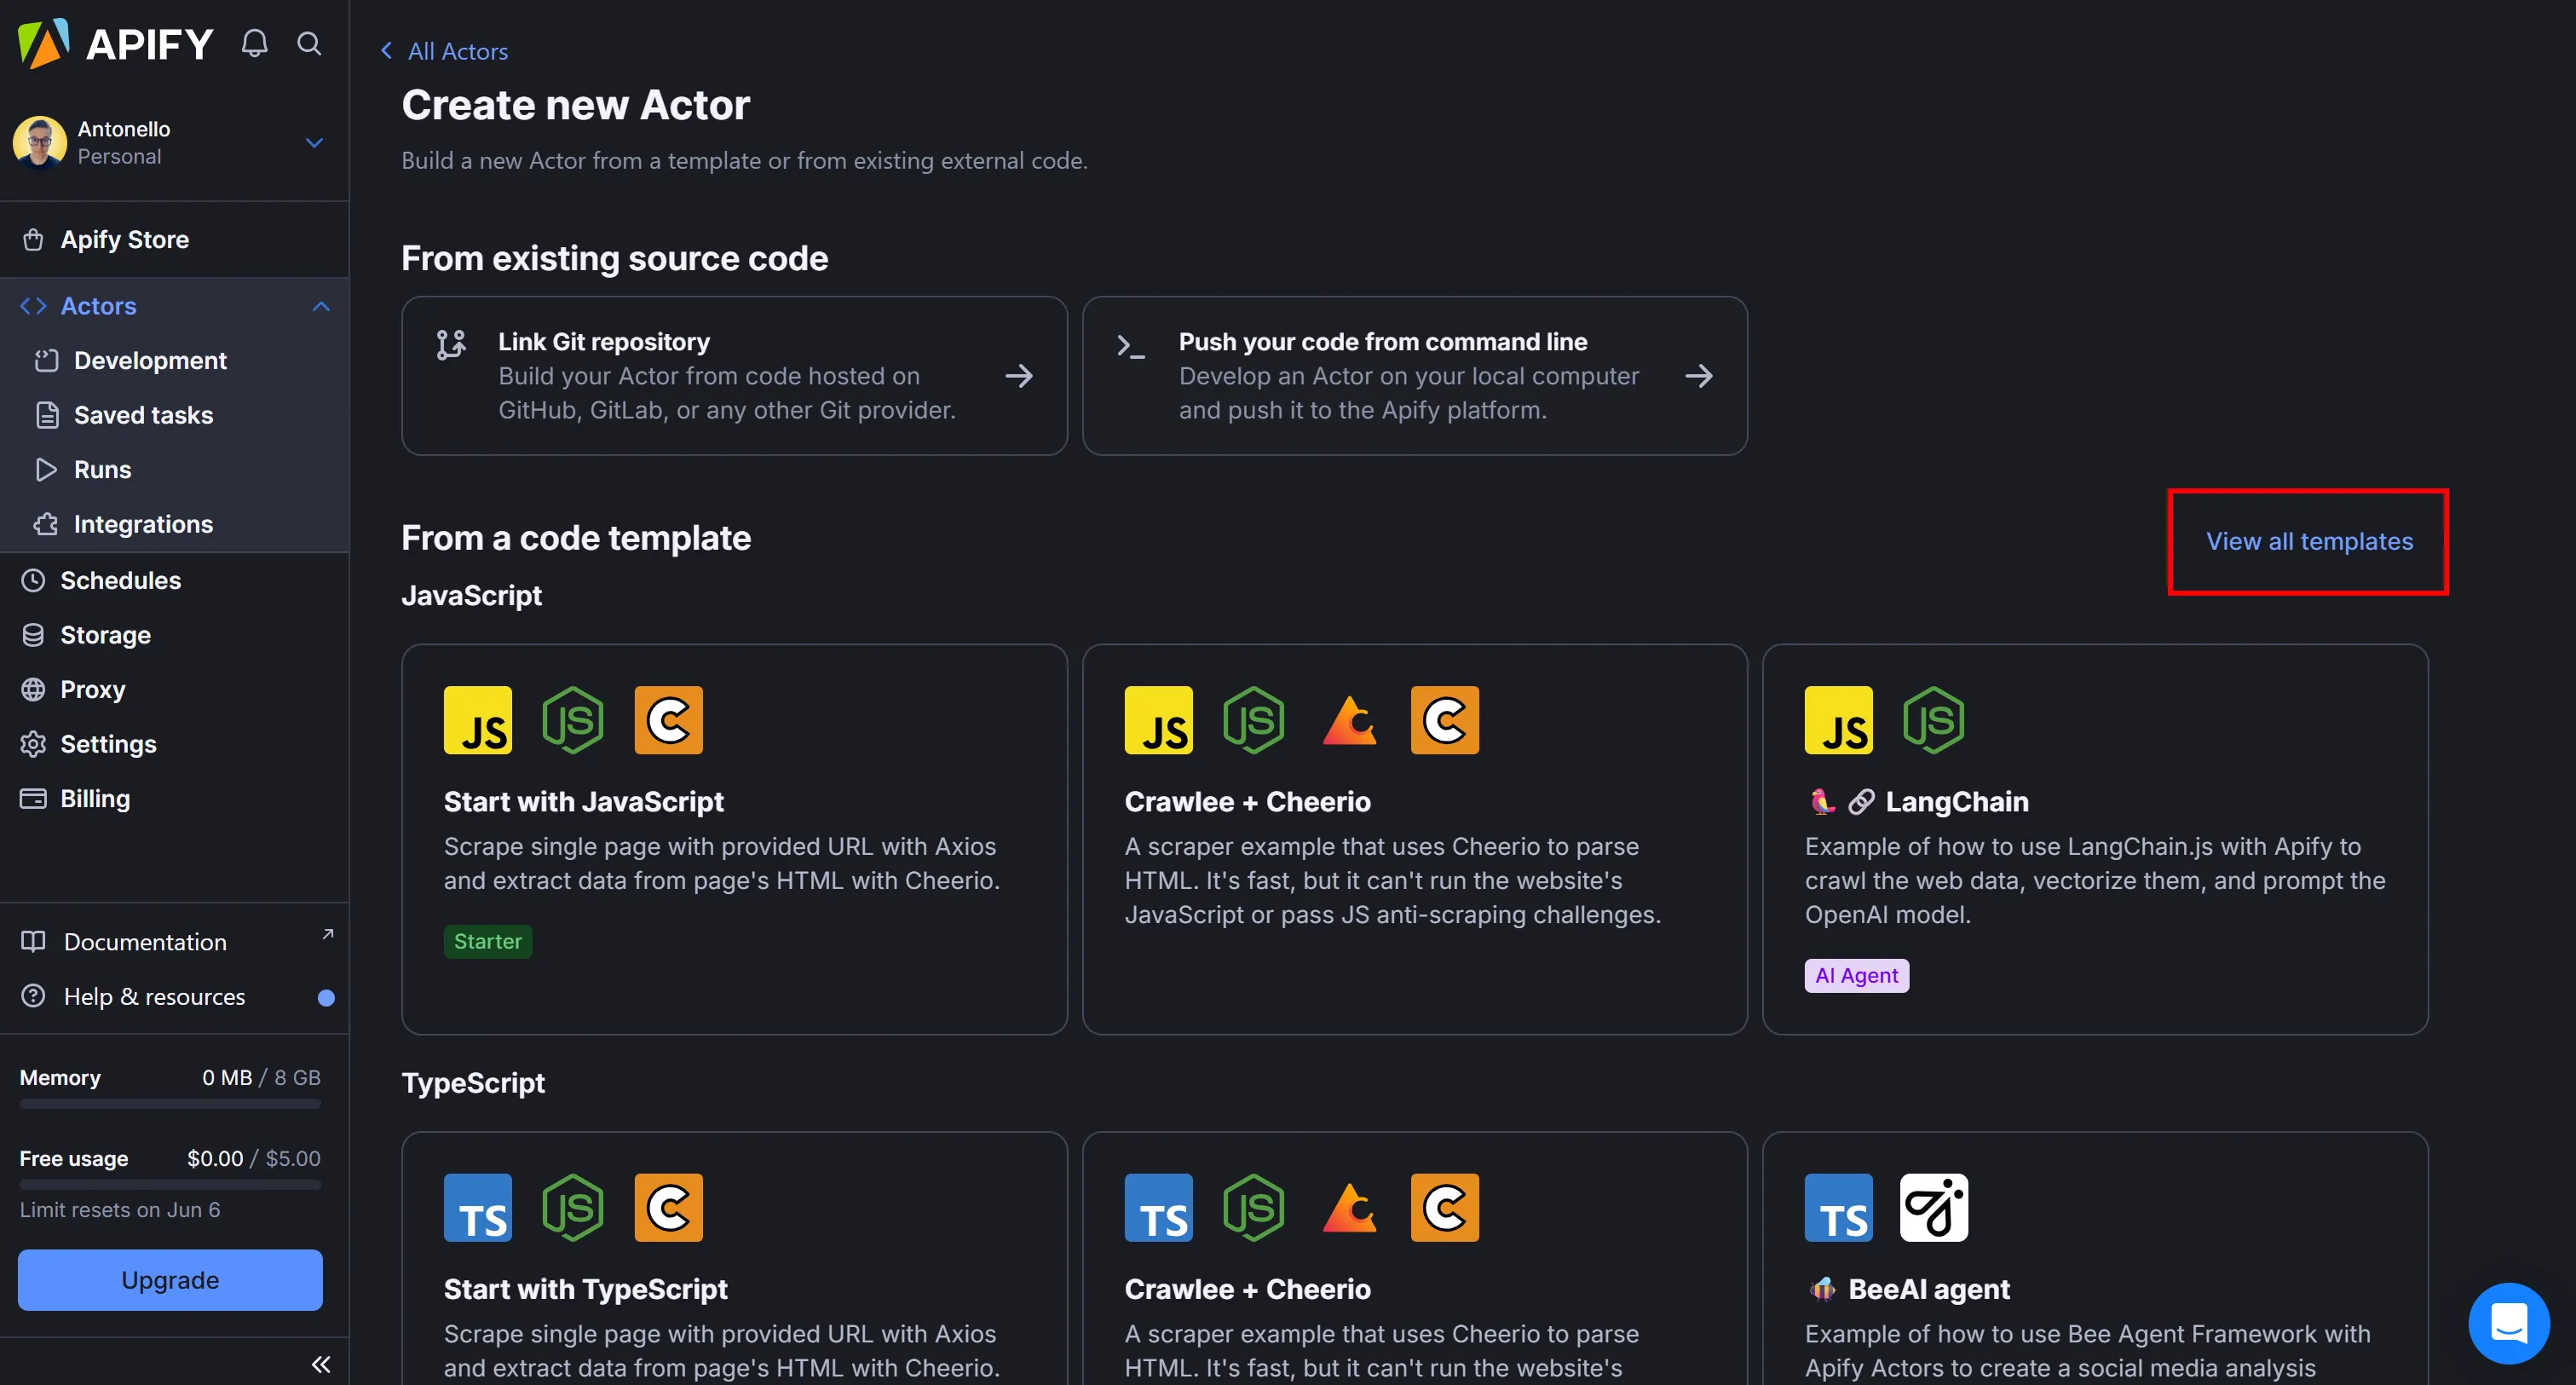Go back to All Actors
2576x1385 pixels.
click(445, 51)
